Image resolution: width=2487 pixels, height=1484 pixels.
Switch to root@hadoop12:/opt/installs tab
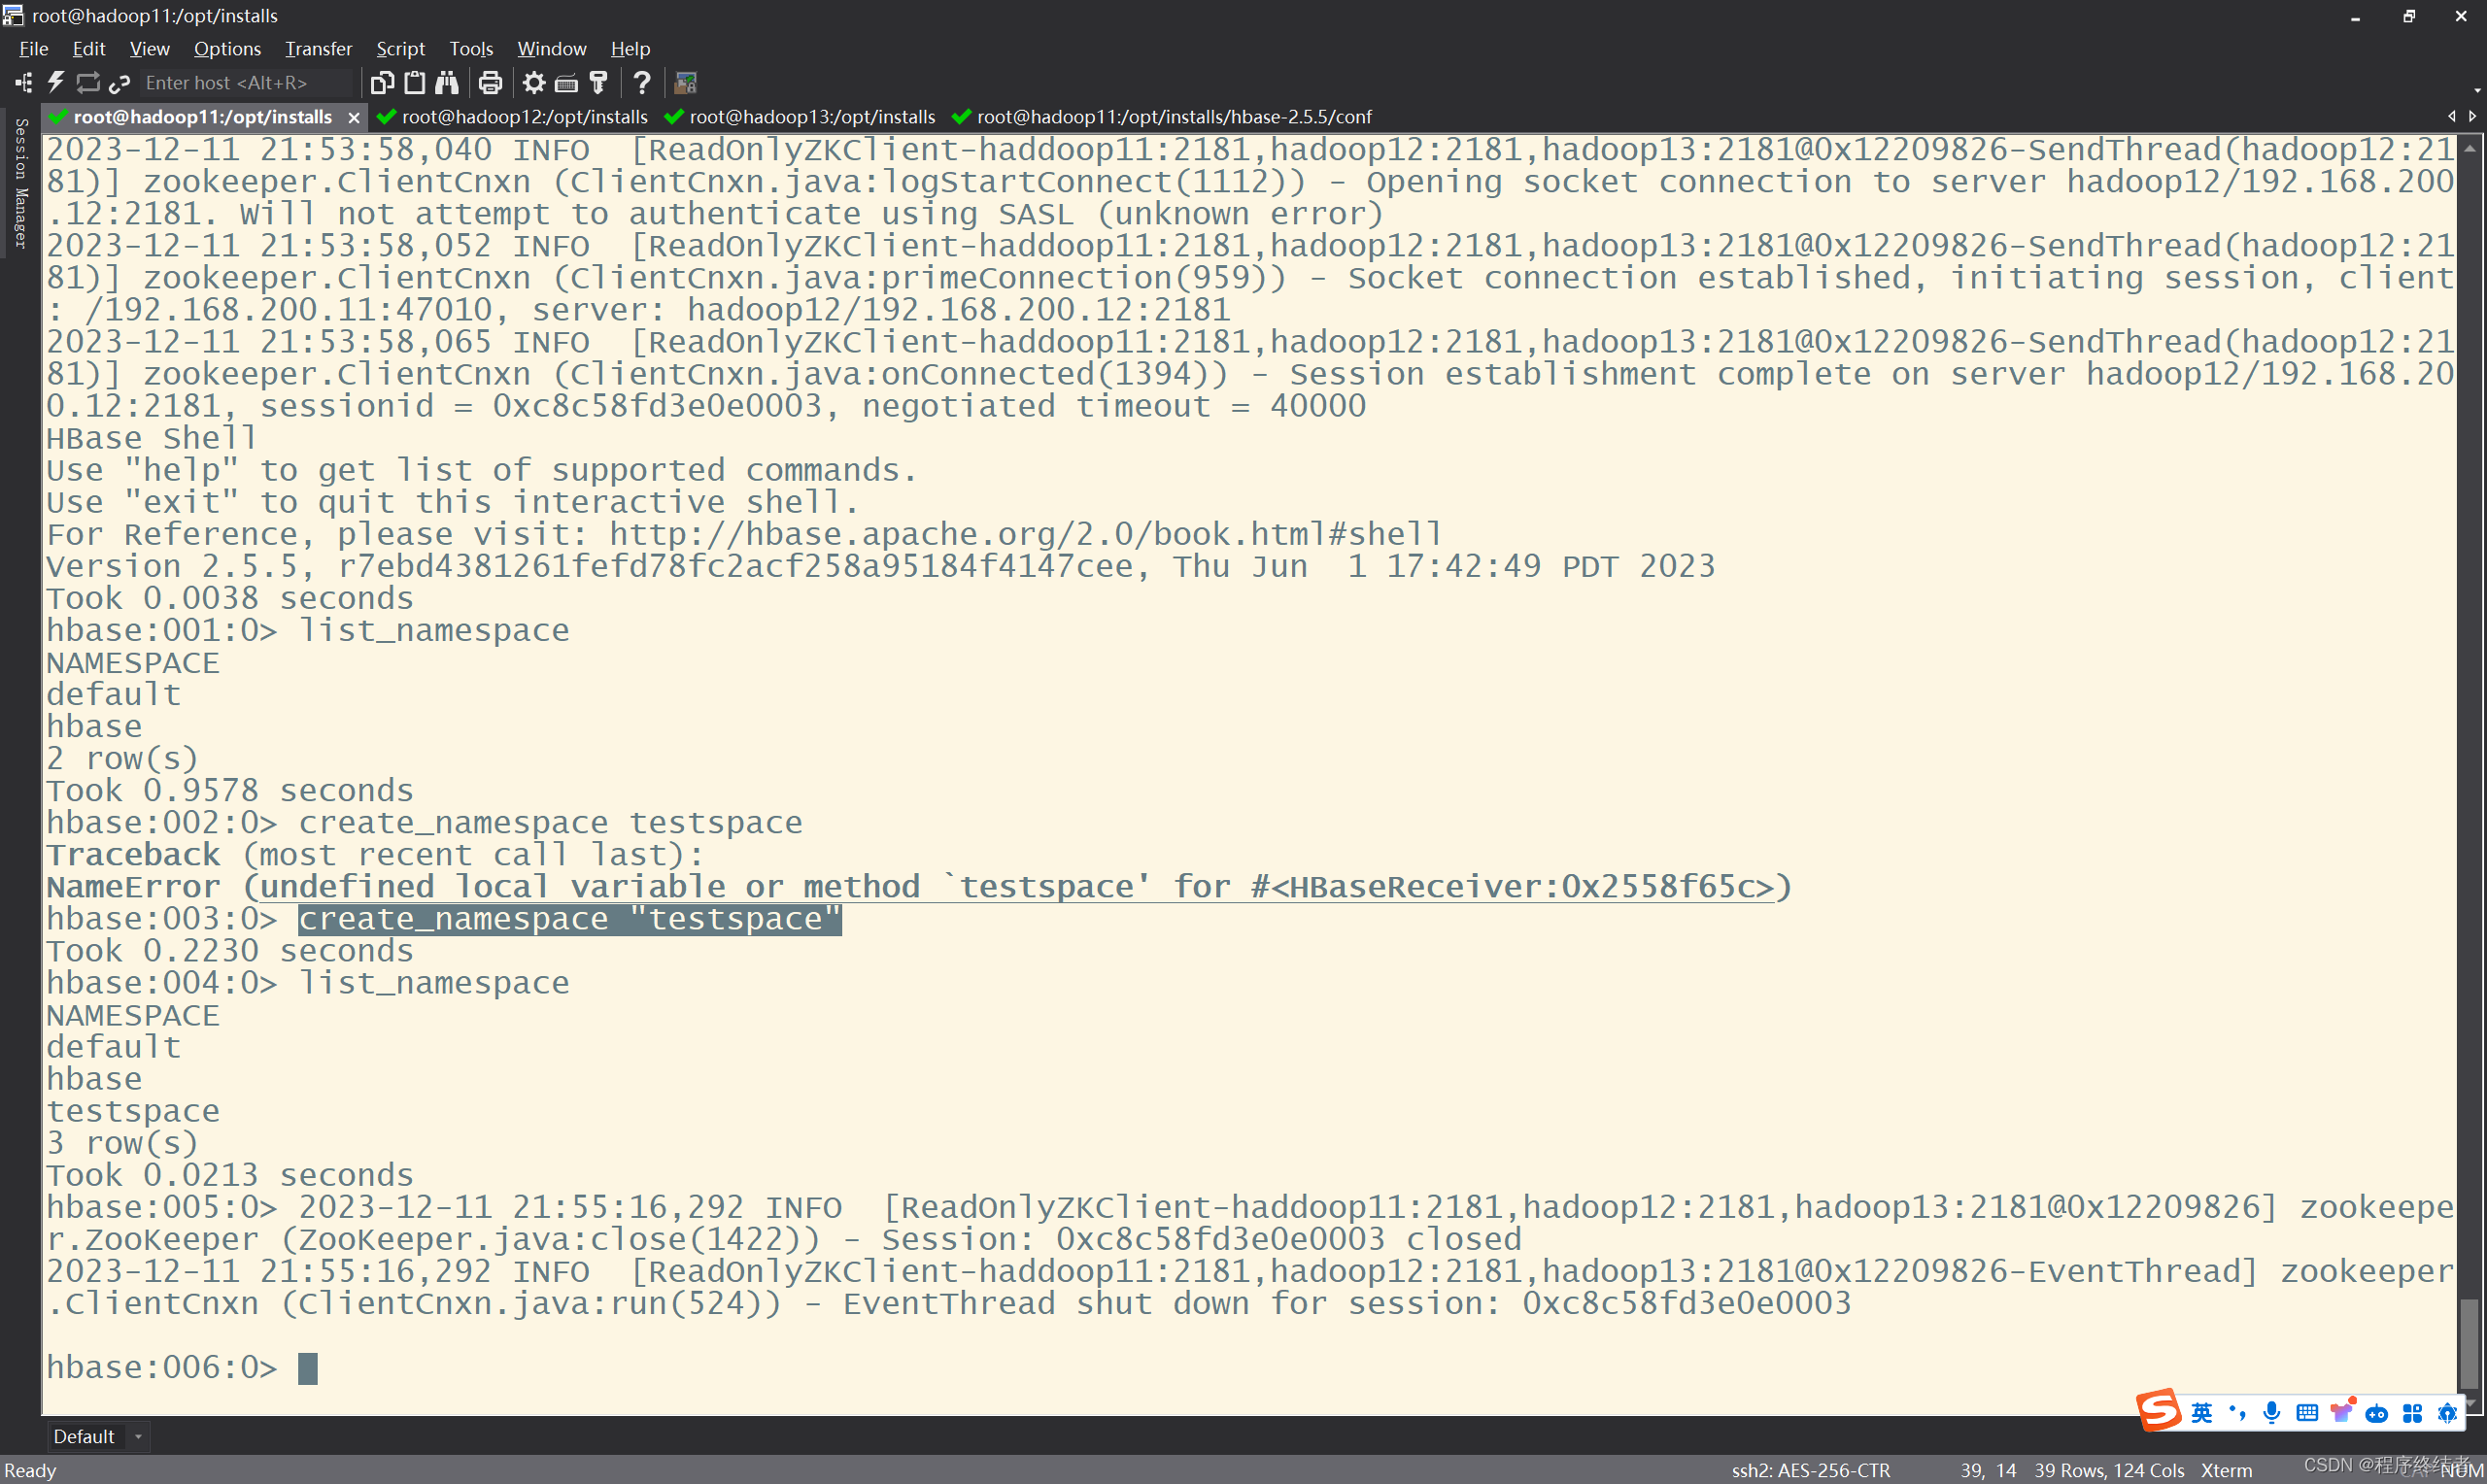[x=513, y=117]
